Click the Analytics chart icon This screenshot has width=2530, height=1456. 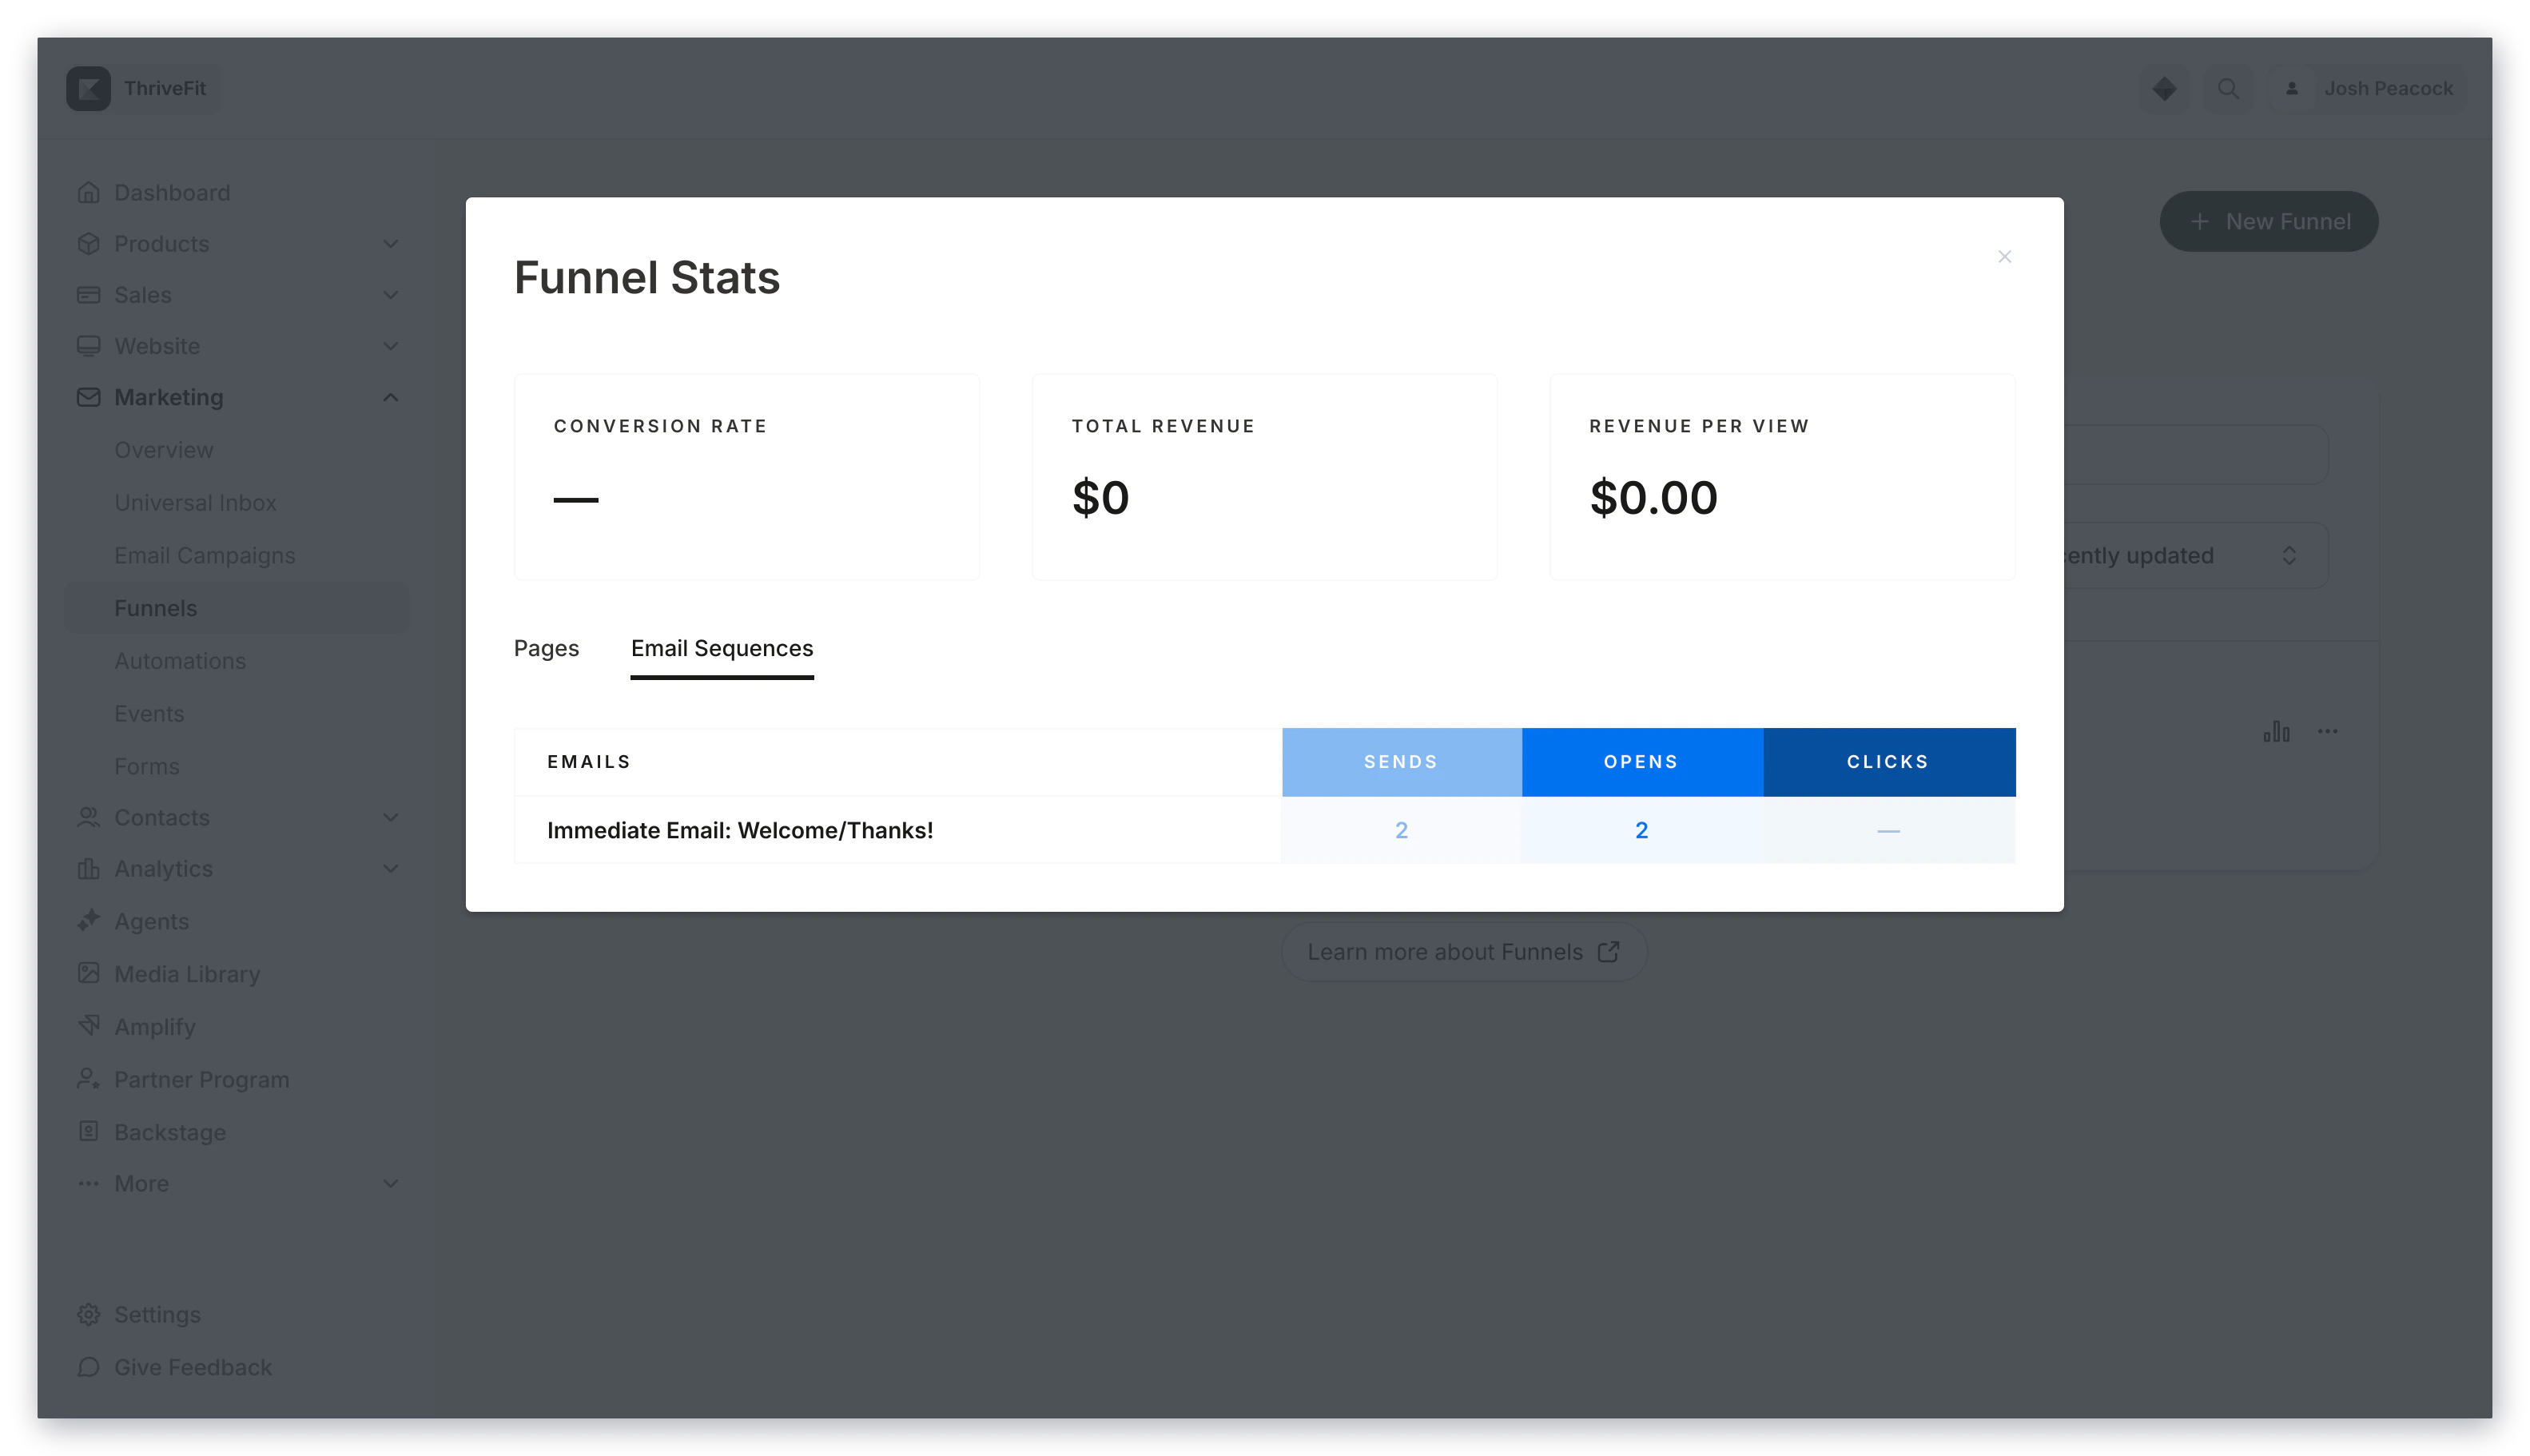(88, 868)
